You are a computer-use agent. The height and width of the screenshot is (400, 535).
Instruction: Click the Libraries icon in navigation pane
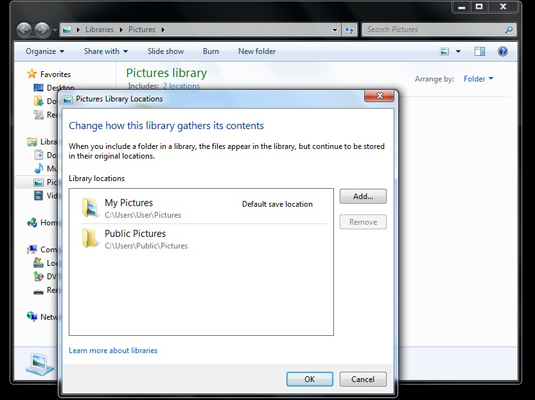(x=32, y=141)
